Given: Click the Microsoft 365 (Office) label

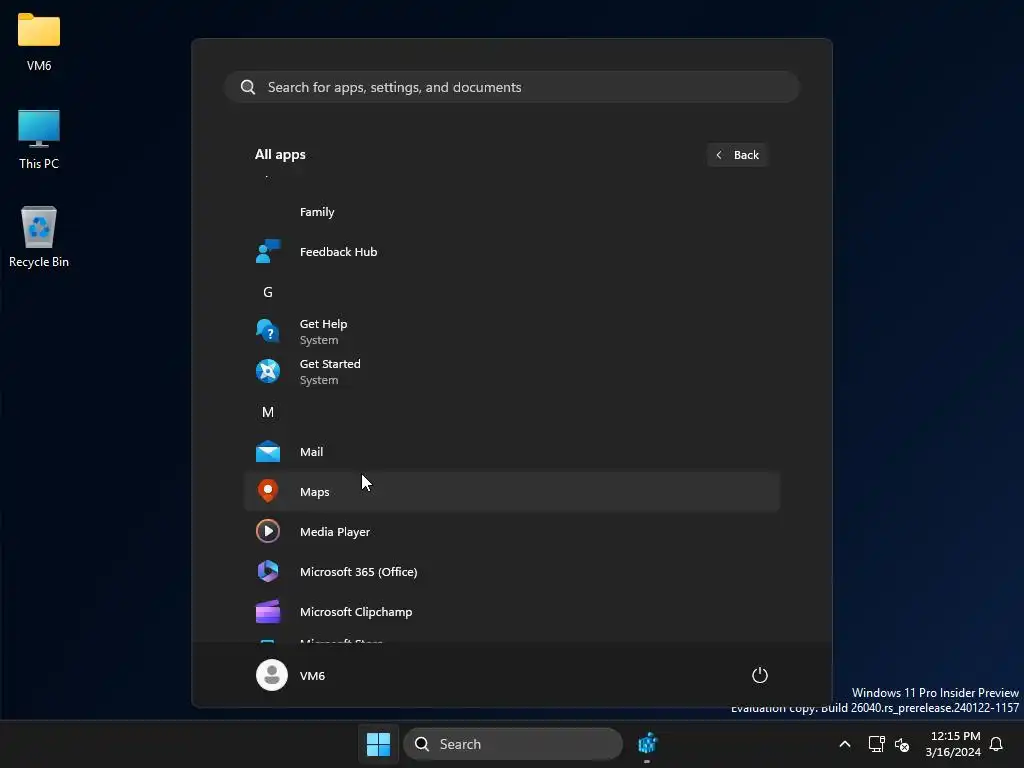Looking at the screenshot, I should tap(359, 572).
